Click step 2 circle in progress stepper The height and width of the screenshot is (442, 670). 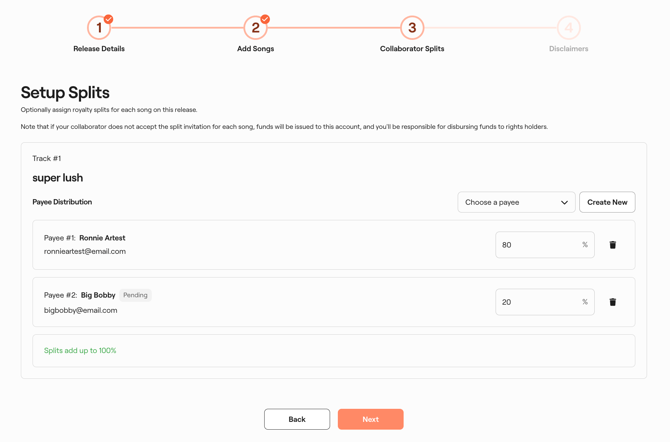[x=256, y=28]
